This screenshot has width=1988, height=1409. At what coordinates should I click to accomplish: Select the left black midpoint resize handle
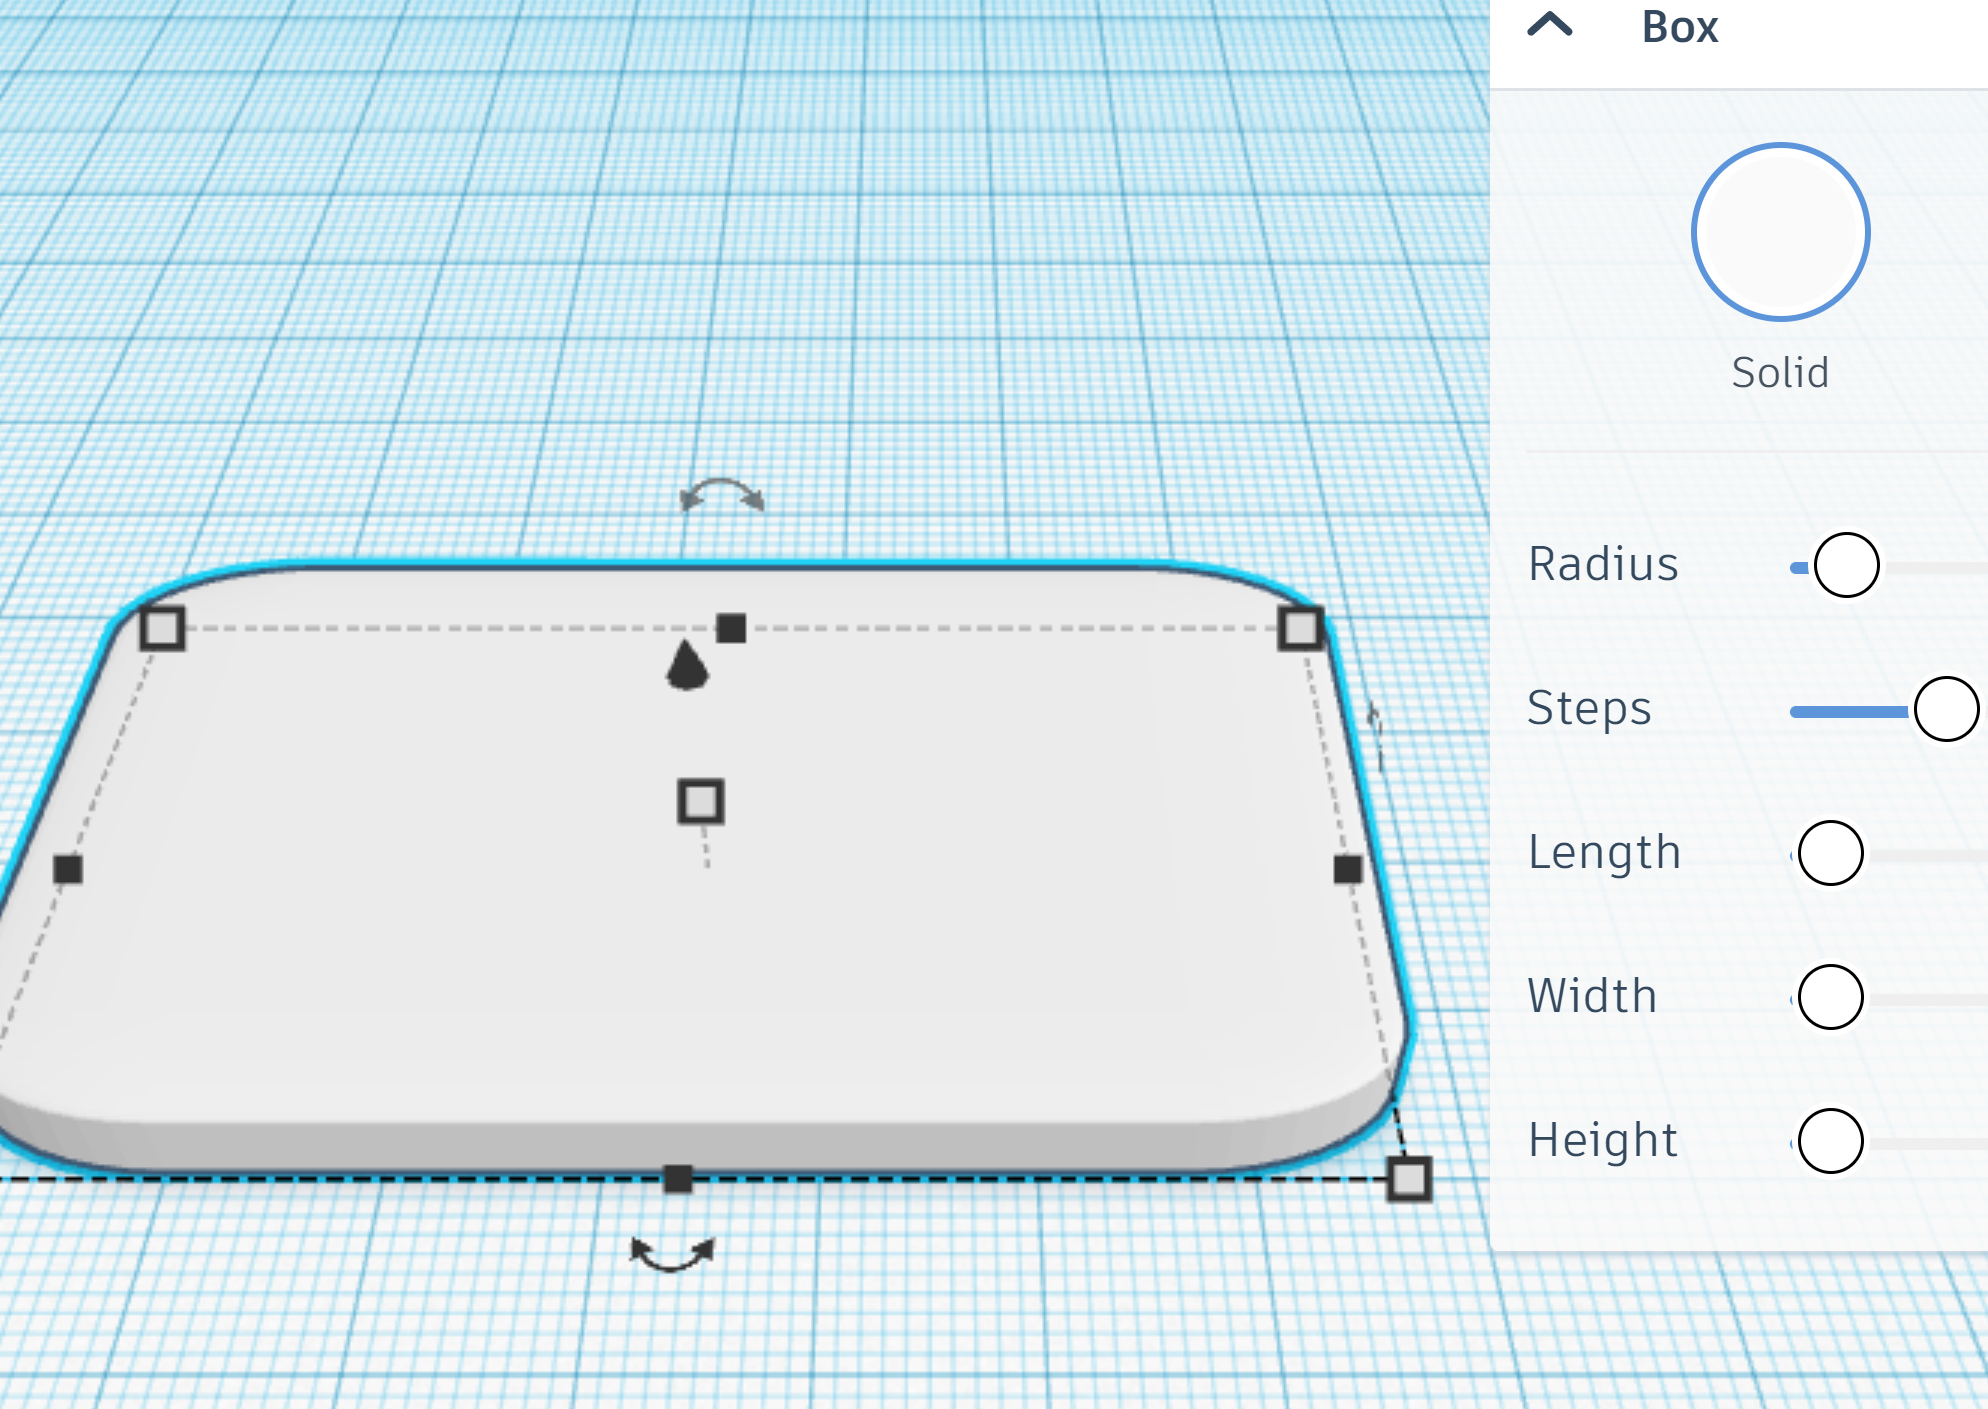click(x=68, y=871)
